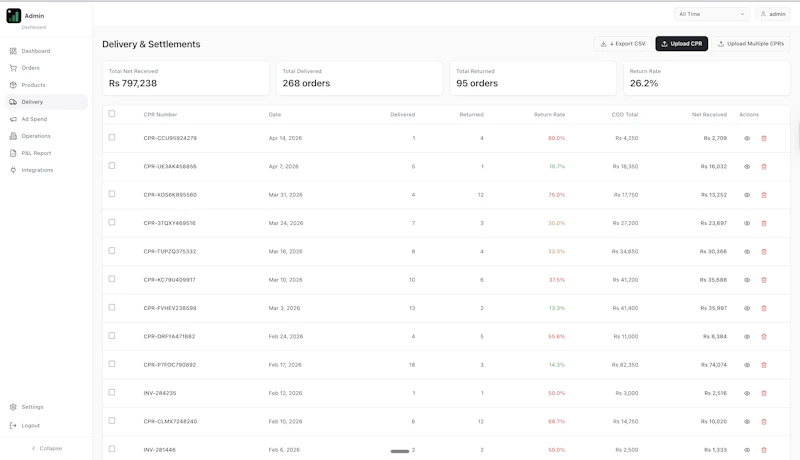Open the admin user menu
800x460 pixels.
click(773, 14)
